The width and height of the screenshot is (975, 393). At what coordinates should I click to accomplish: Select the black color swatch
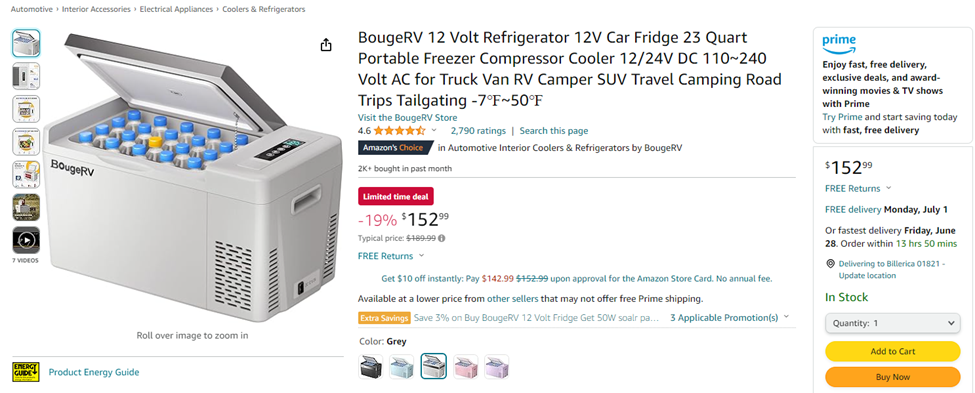point(371,366)
